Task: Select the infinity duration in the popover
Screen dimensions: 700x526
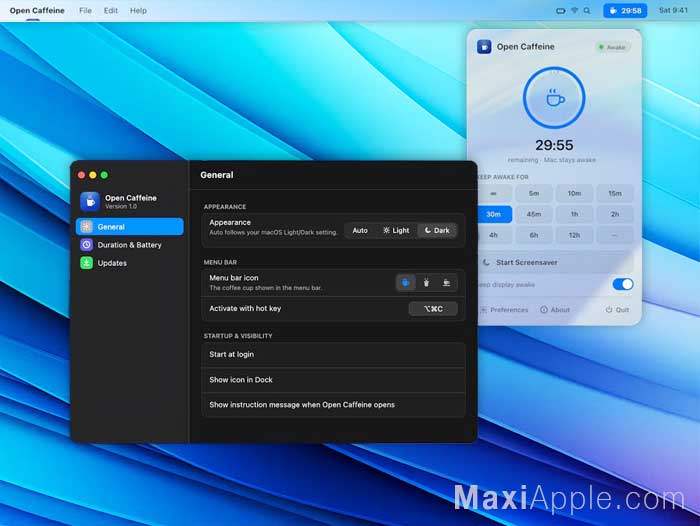Action: pos(493,193)
